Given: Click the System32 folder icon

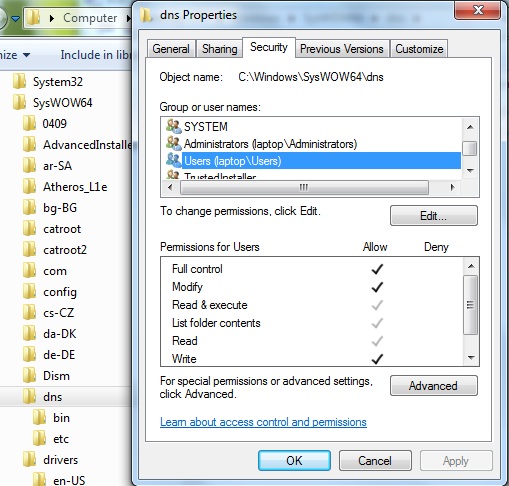Looking at the screenshot, I should coord(19,81).
